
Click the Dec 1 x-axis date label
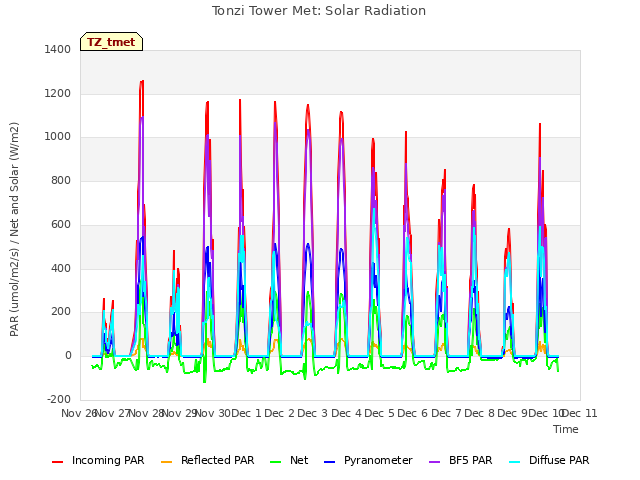pyautogui.click(x=246, y=413)
